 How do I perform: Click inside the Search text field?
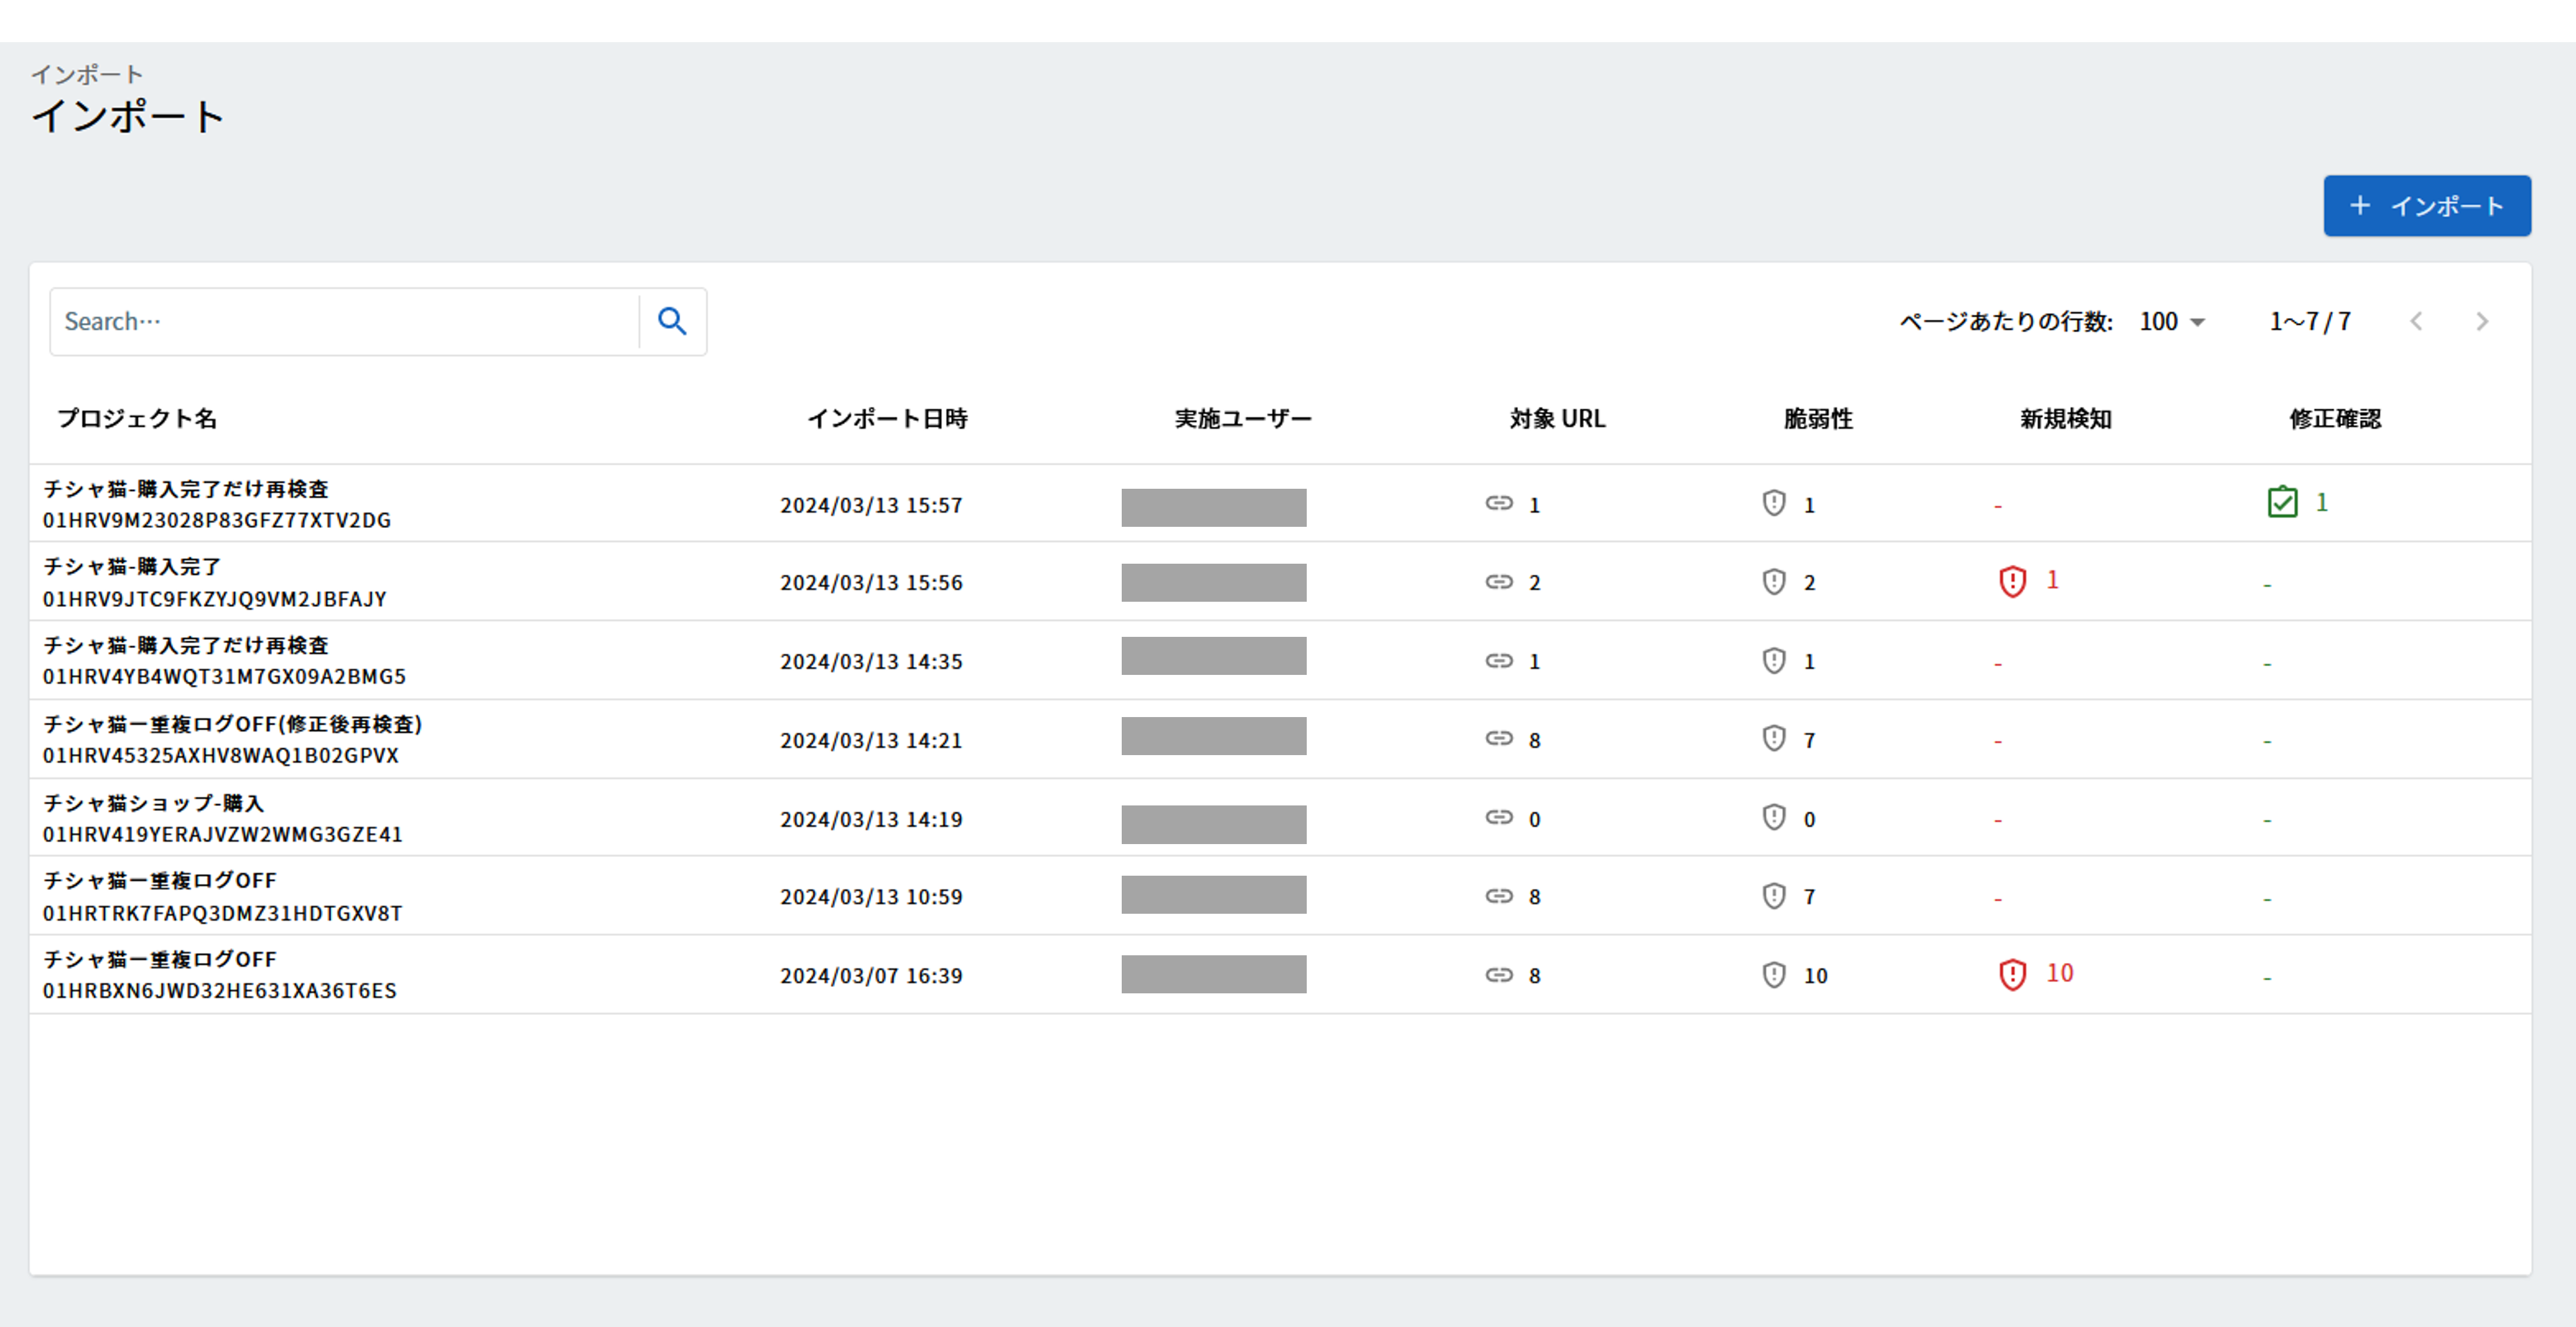tap(340, 321)
